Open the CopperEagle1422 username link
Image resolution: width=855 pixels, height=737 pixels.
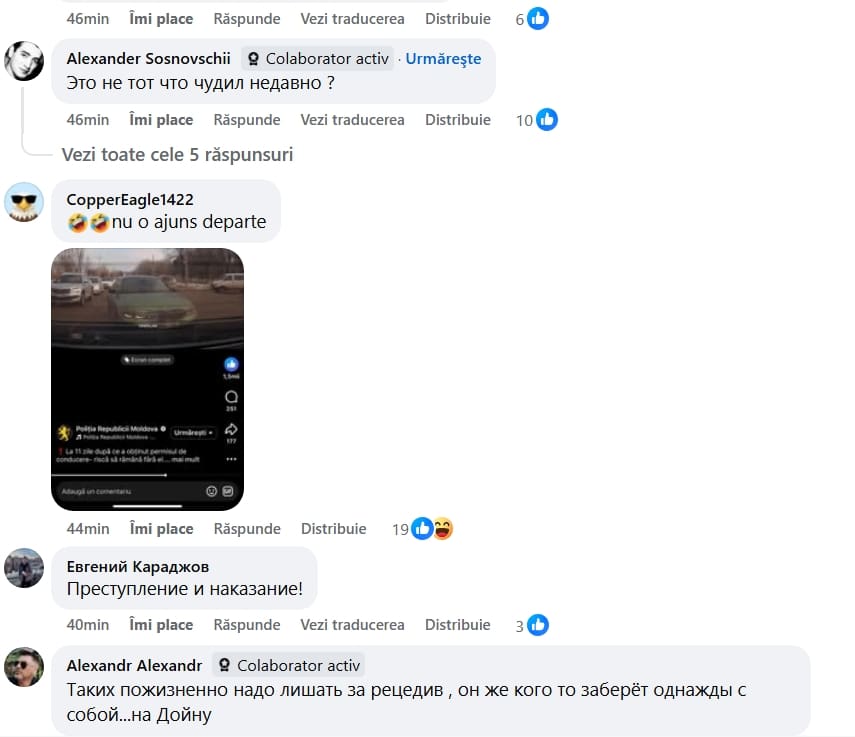point(130,200)
